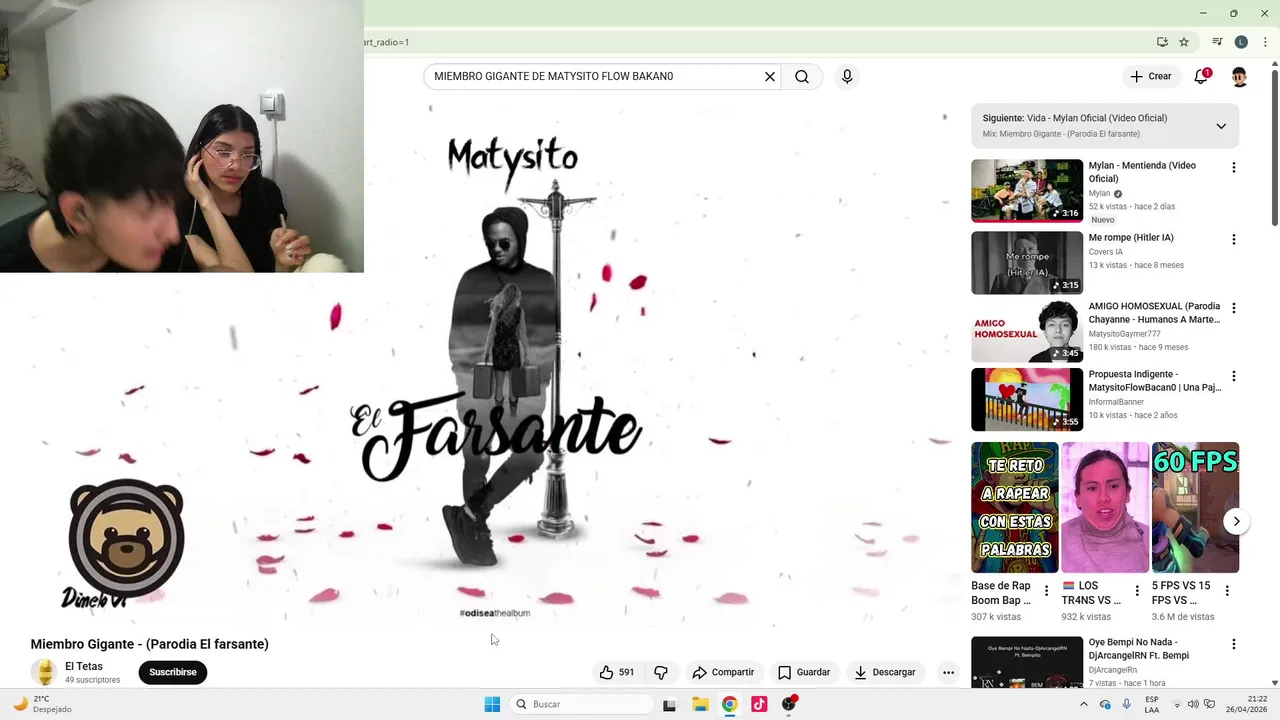Download video with Descargar button

885,672
